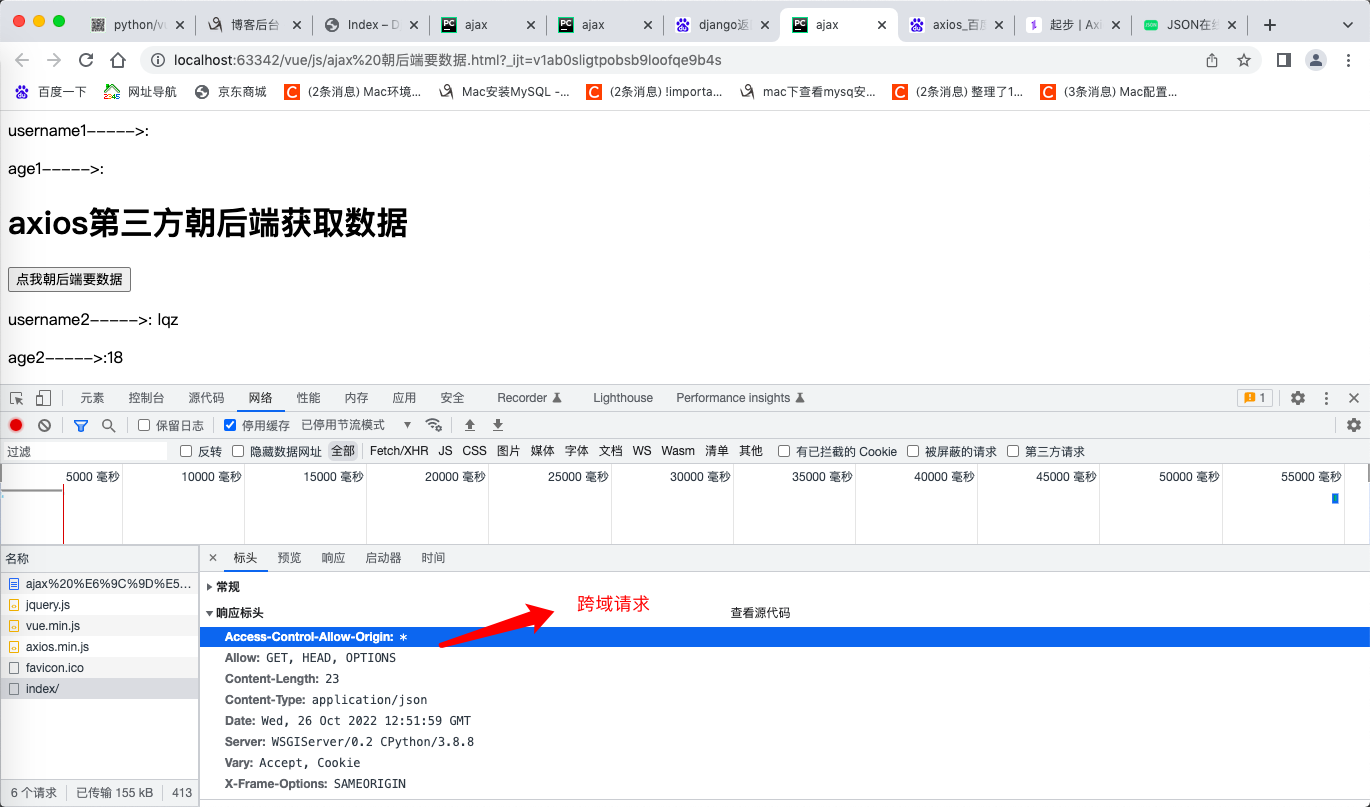This screenshot has width=1370, height=807.
Task: Open the 百度一下 bookmark
Action: (51, 92)
